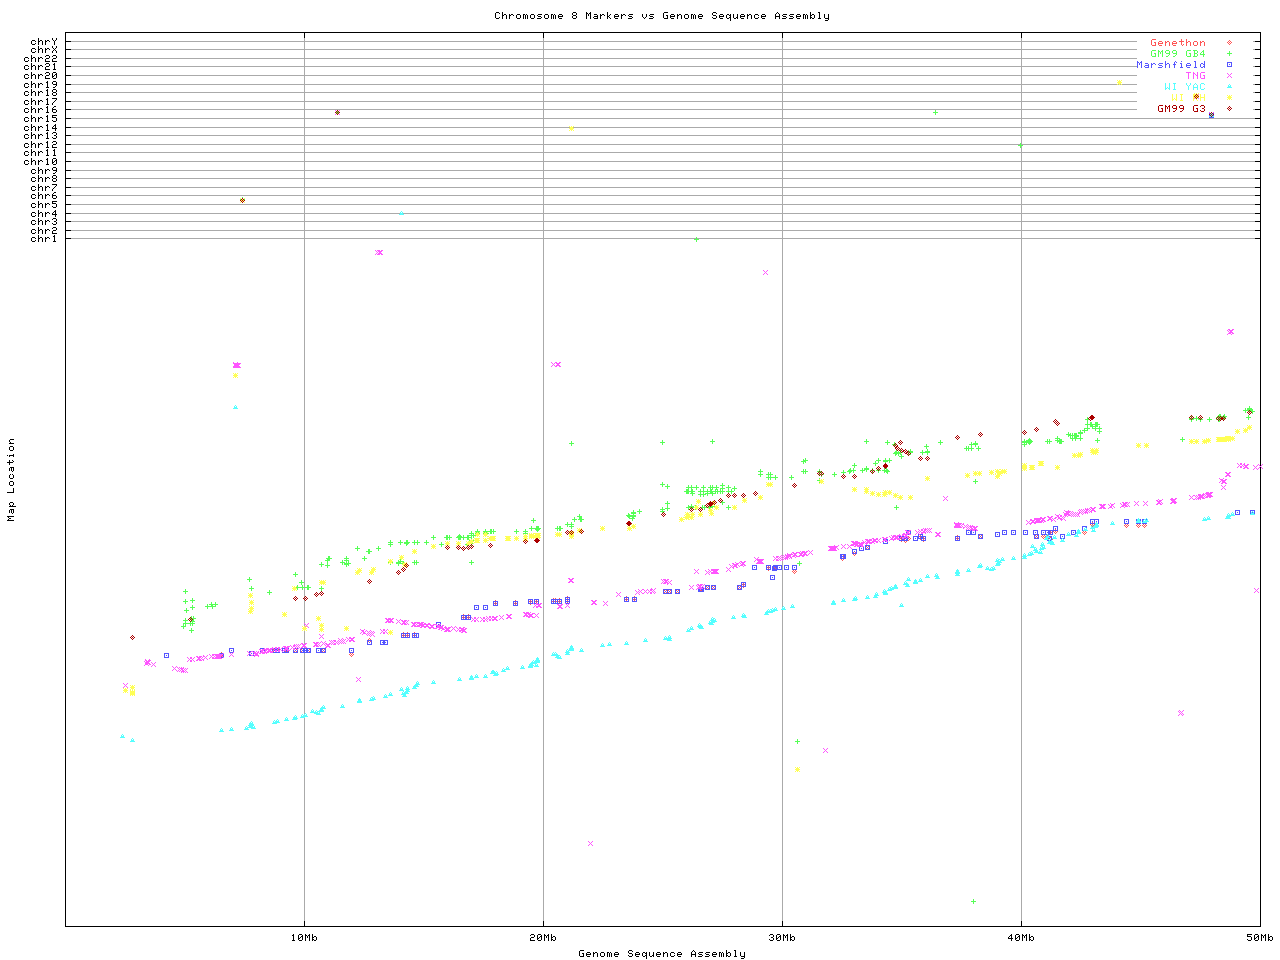Image resolution: width=1280 pixels, height=960 pixels.
Task: Click the magenta X TNG legend marker
Action: click(x=1229, y=76)
